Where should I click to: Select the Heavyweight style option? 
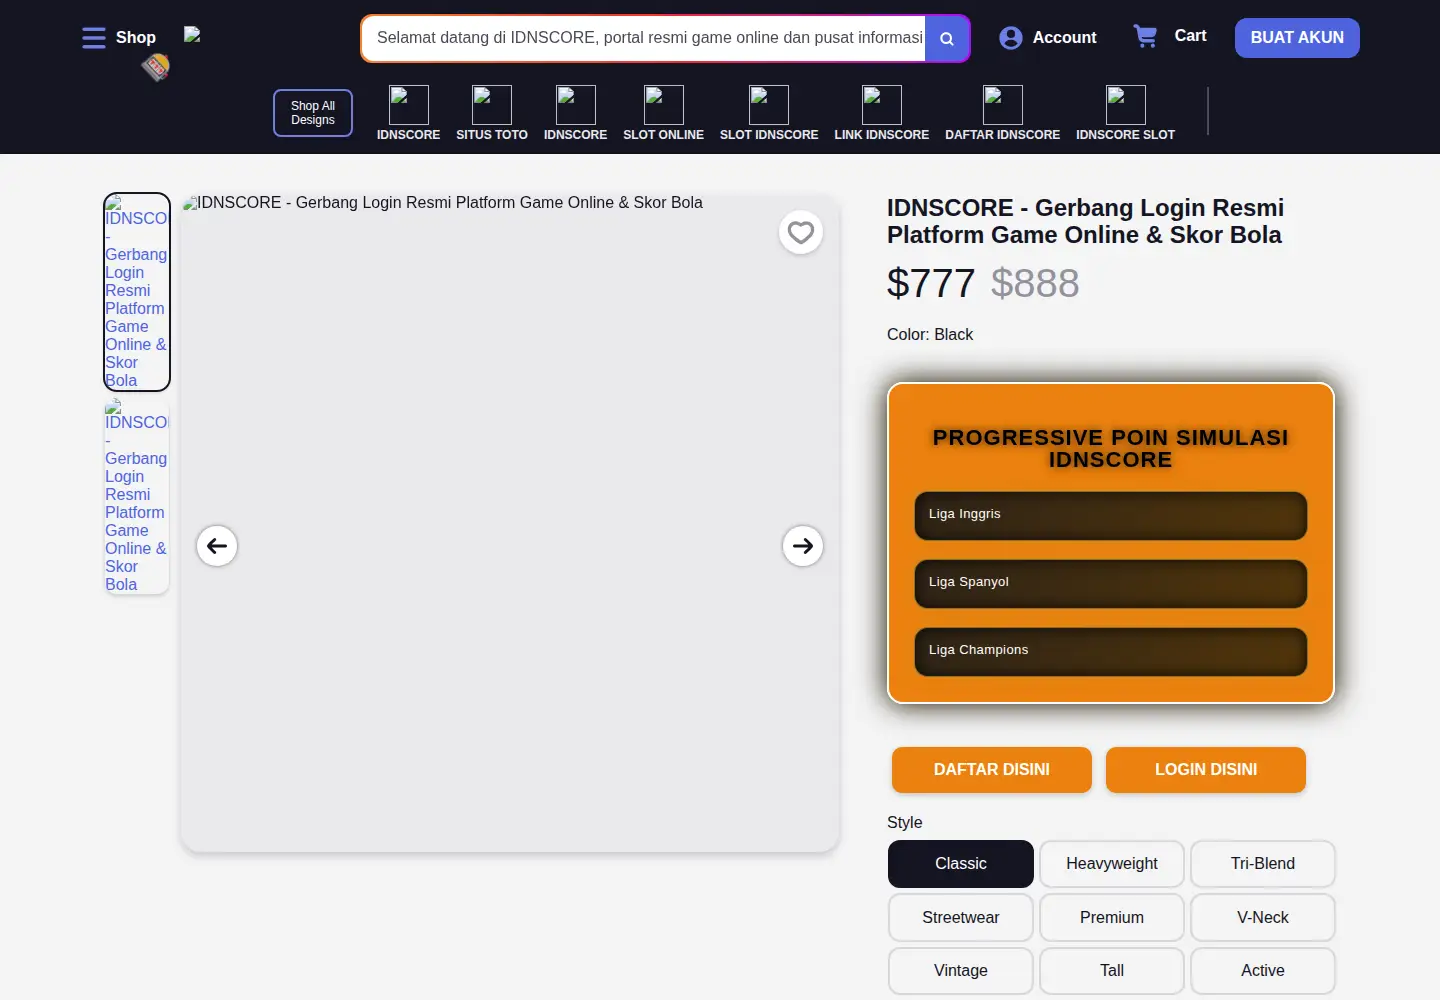tap(1112, 864)
